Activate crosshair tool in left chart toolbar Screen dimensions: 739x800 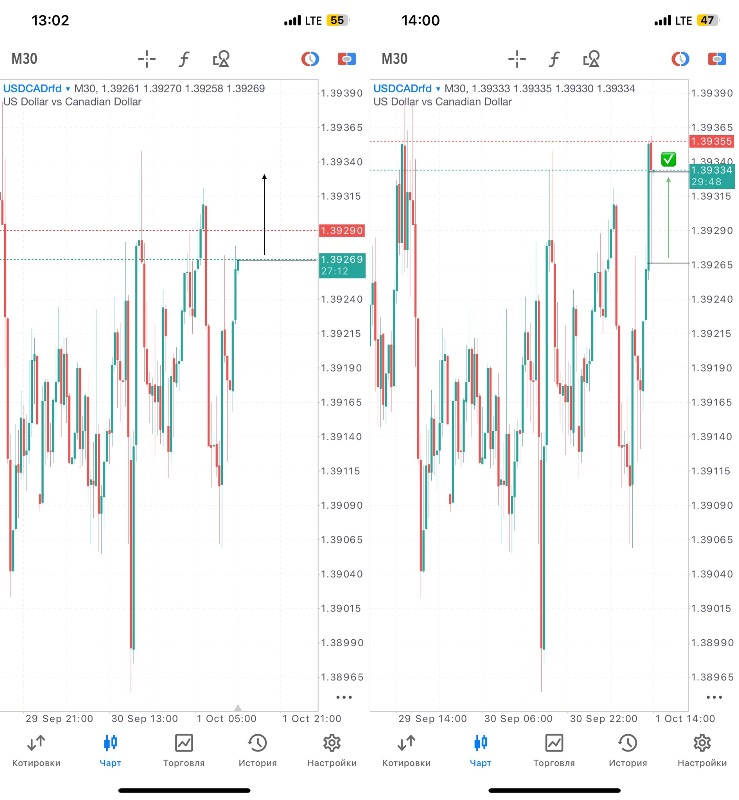tap(147, 59)
